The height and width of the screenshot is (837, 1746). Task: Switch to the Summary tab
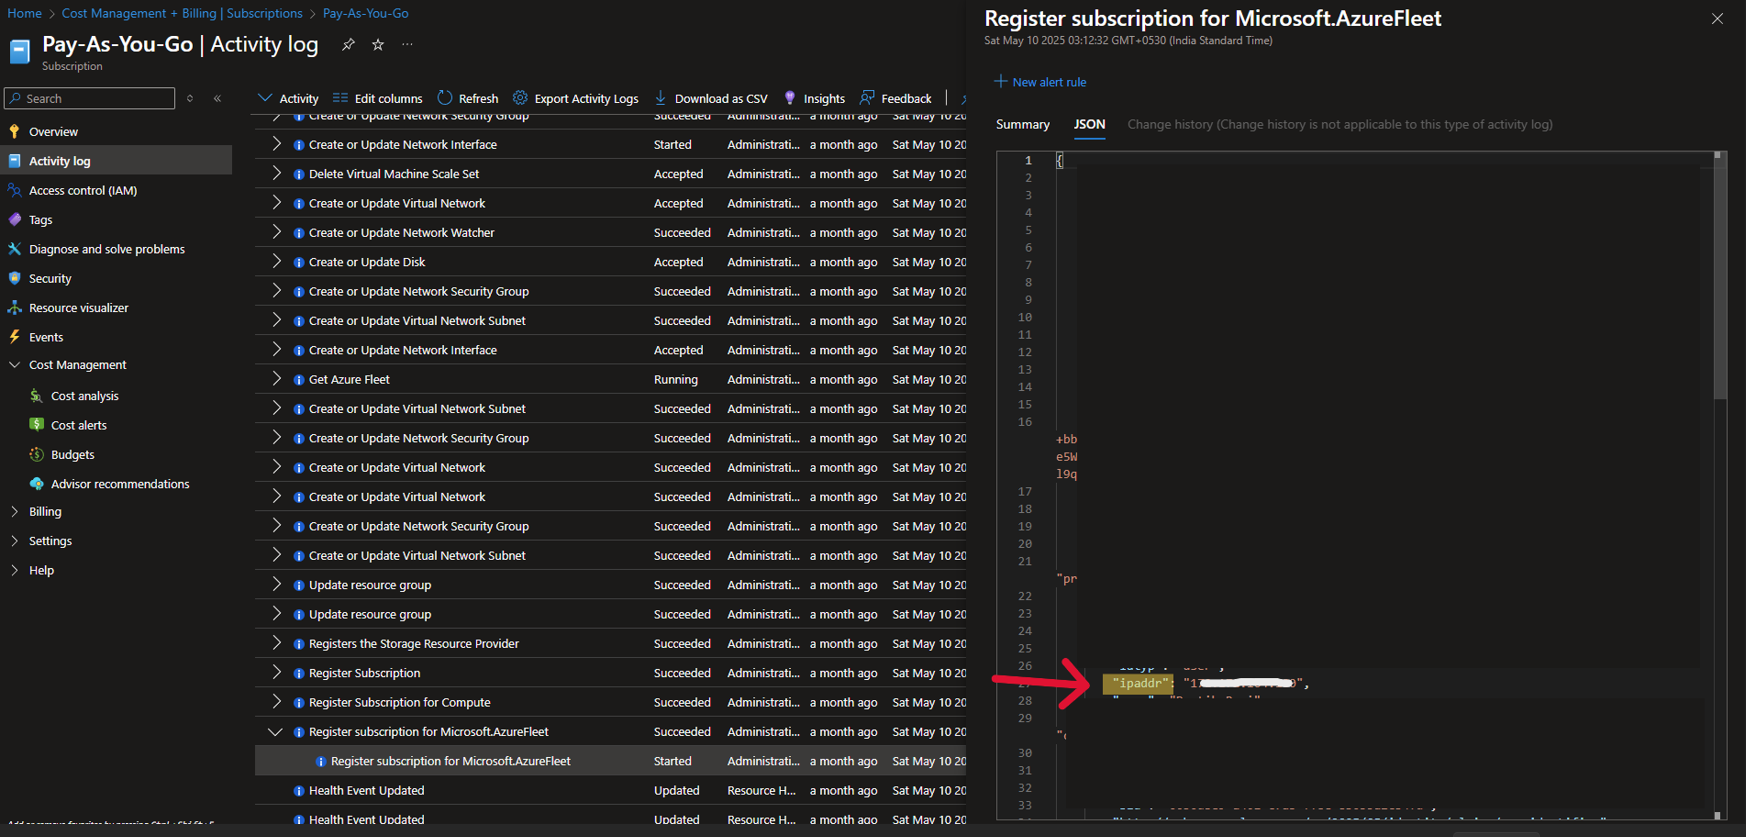[x=1023, y=125]
